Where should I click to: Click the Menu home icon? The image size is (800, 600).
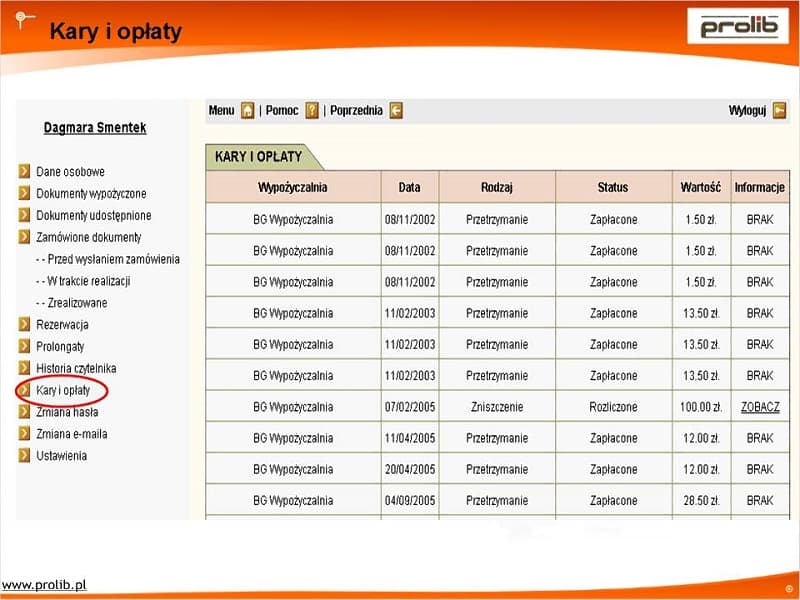[248, 111]
